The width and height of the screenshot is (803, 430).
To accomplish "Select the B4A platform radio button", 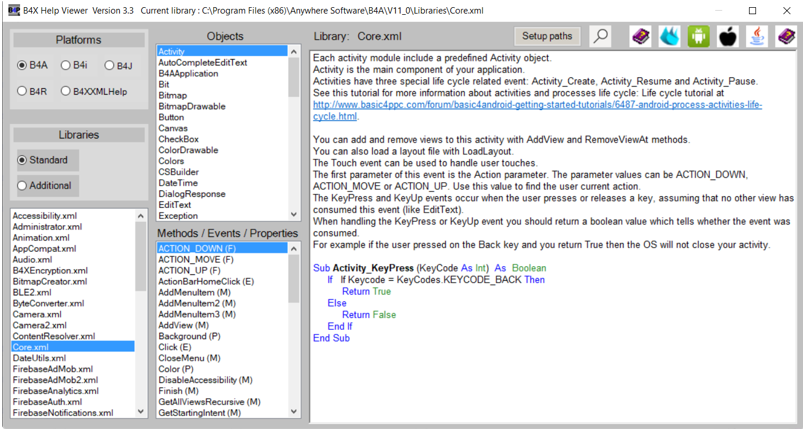I will pos(32,66).
